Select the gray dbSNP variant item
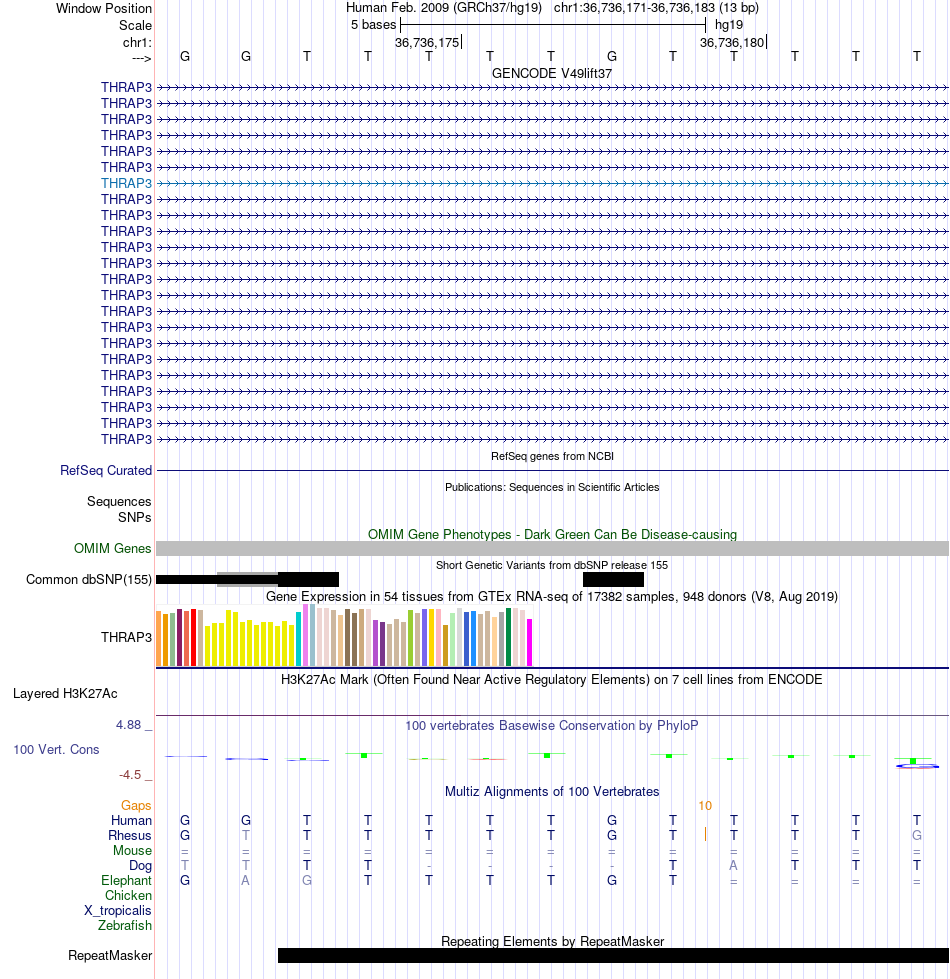 coord(247,579)
